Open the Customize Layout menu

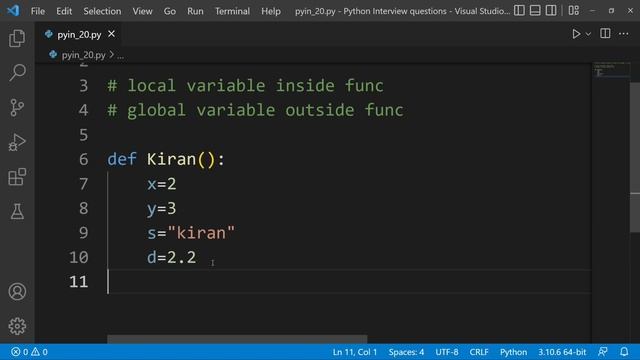tap(574, 11)
